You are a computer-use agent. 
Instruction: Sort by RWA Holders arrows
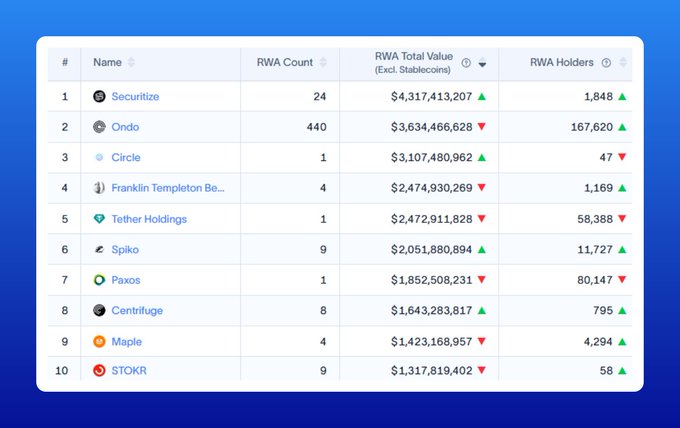coord(623,62)
